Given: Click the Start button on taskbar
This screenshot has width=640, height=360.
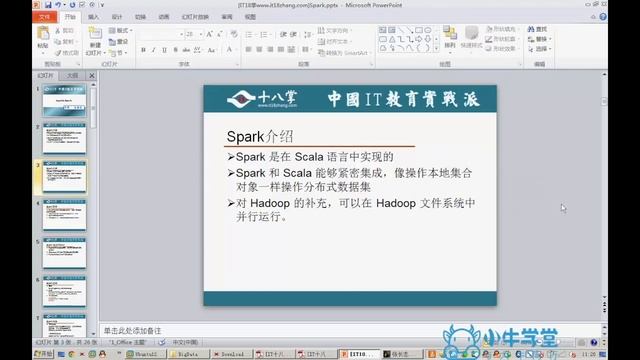Looking at the screenshot, I should (x=43, y=354).
